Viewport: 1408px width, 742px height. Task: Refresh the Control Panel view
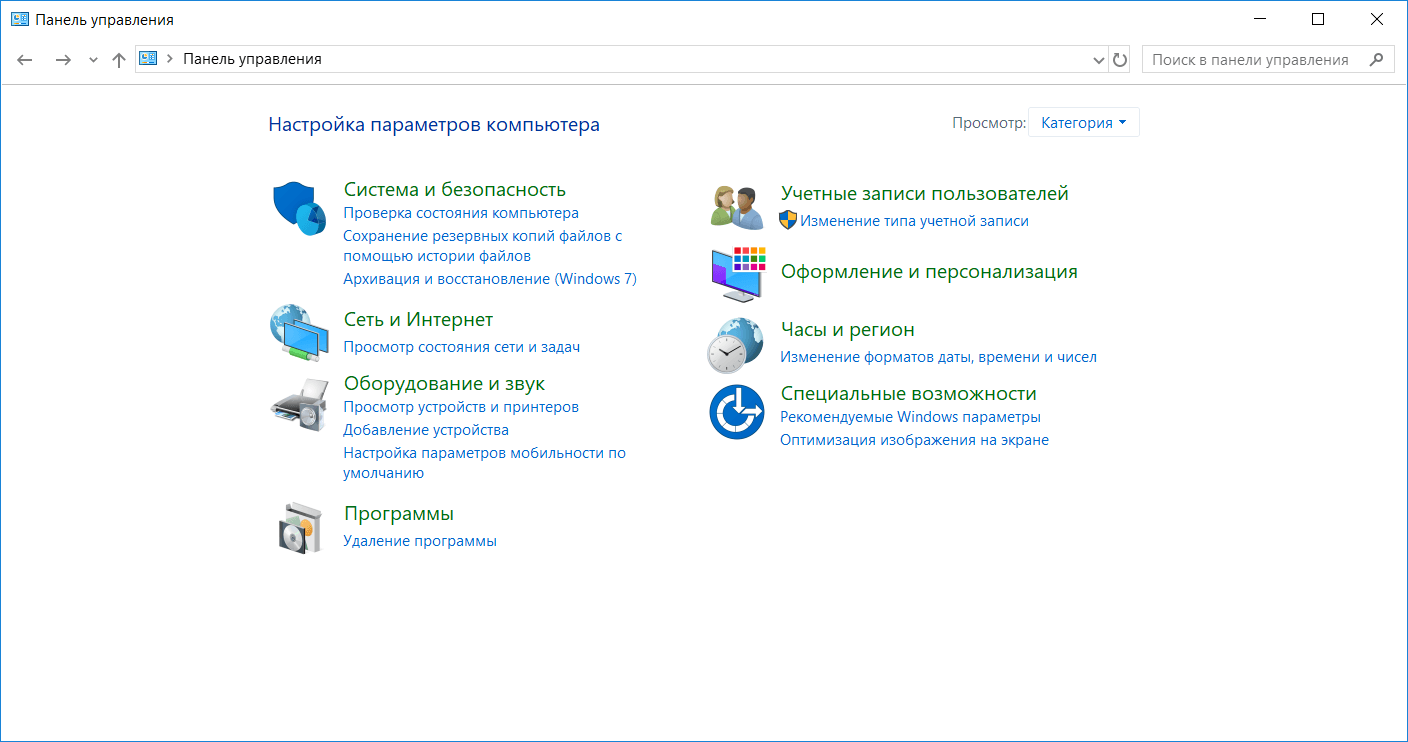coord(1120,60)
